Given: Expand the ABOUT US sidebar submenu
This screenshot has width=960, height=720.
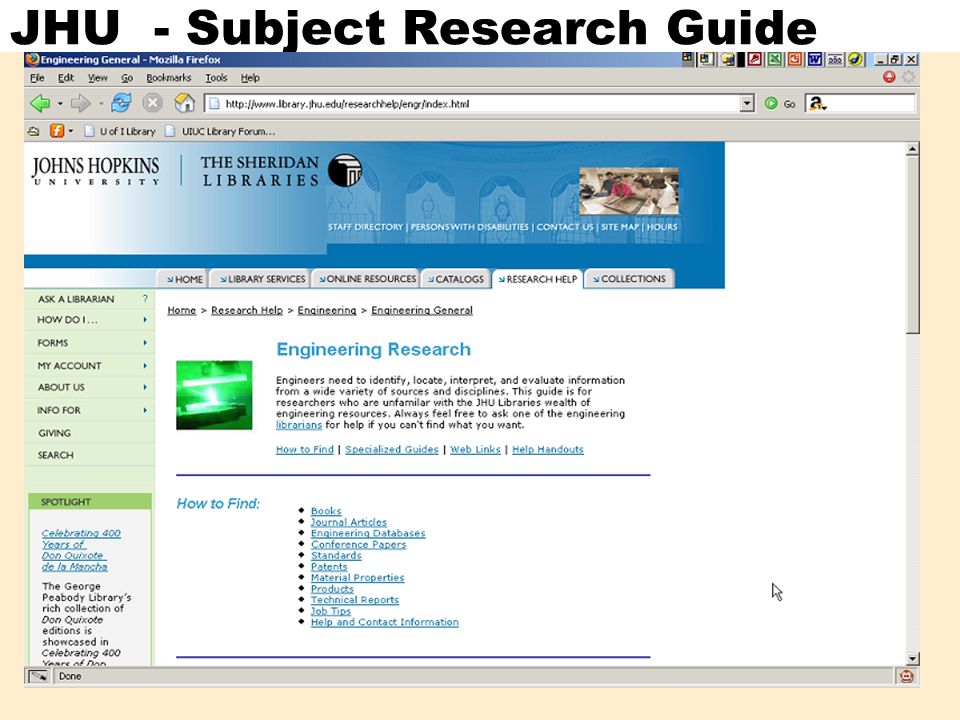Looking at the screenshot, I should point(145,387).
